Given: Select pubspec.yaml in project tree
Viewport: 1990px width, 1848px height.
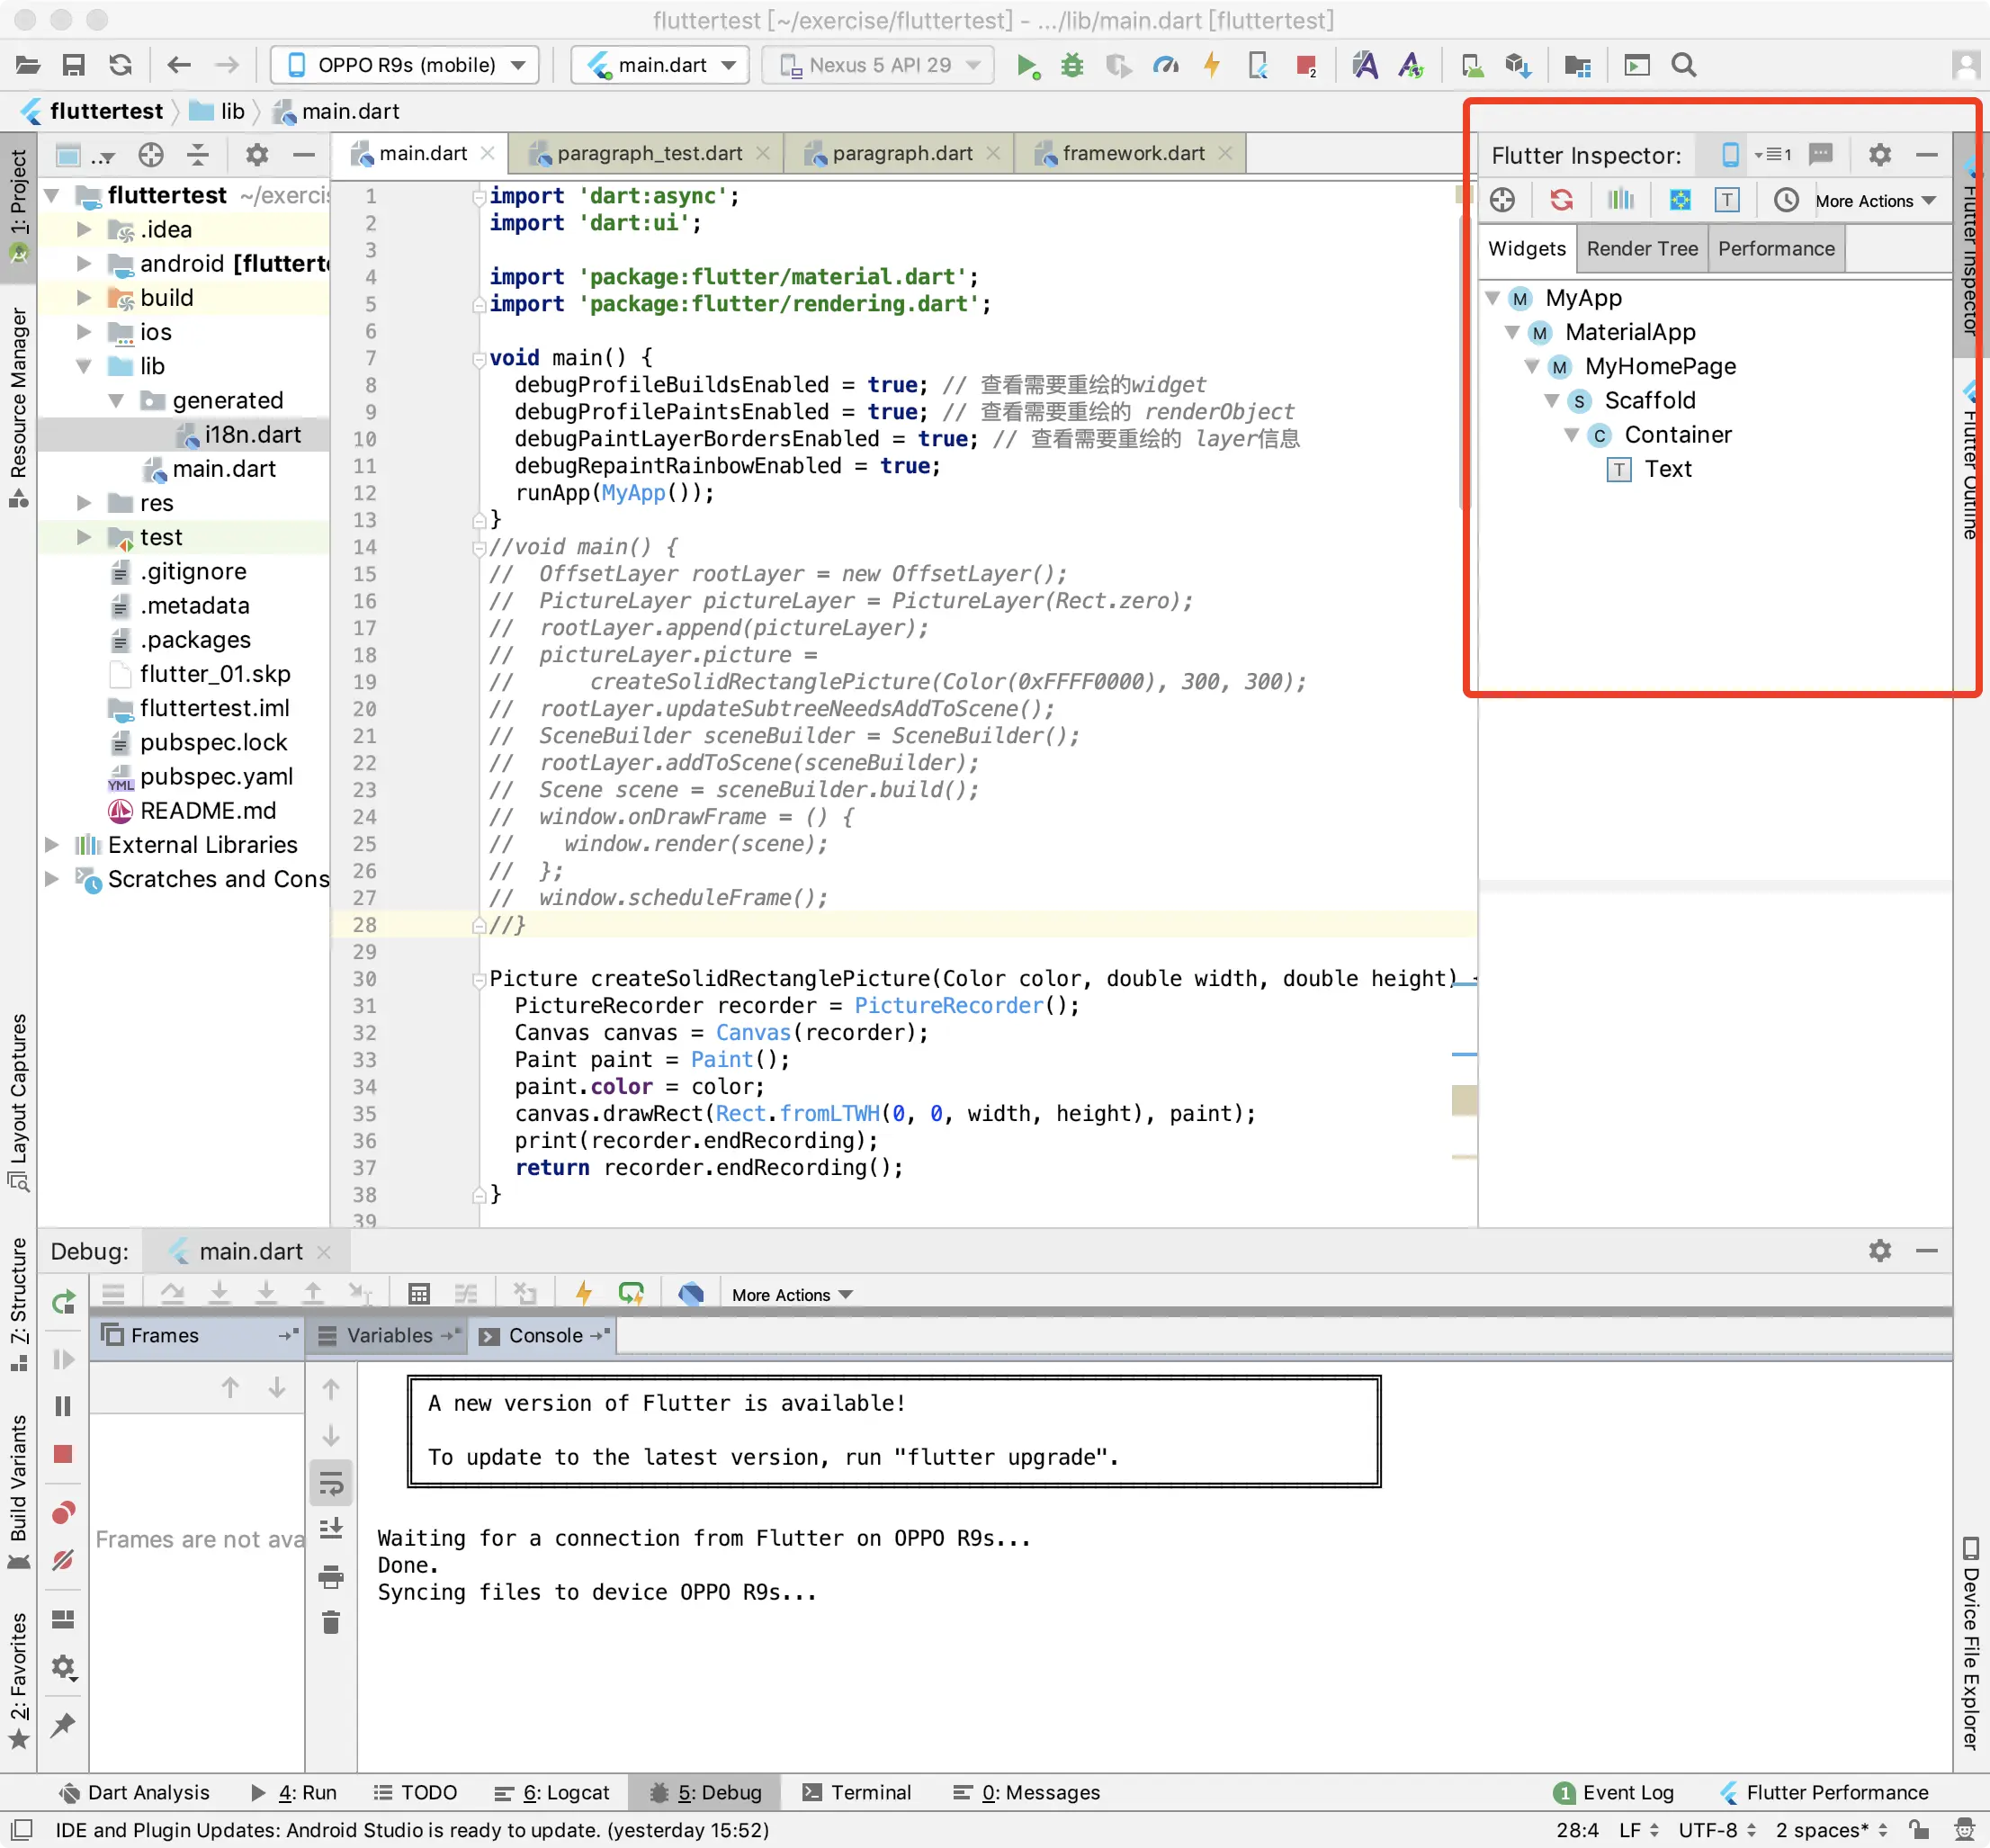Looking at the screenshot, I should point(216,777).
